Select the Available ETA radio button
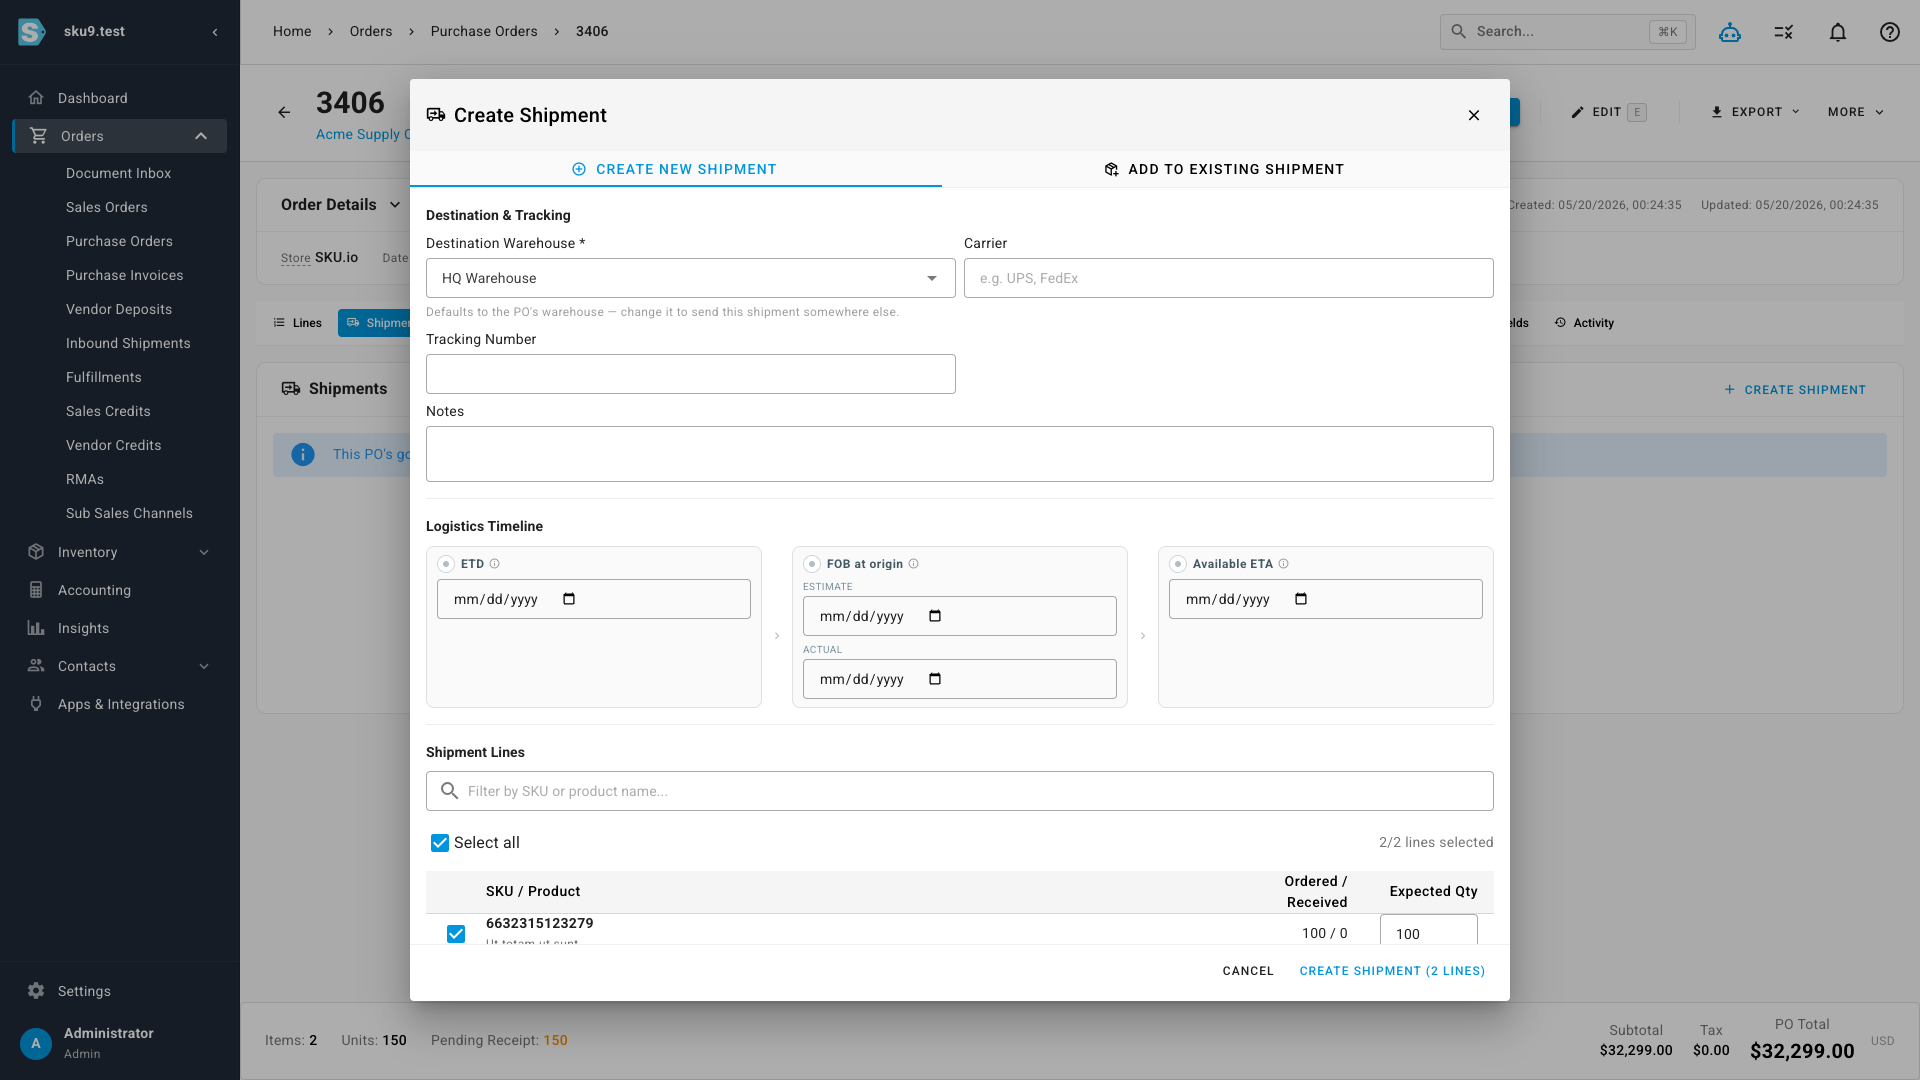 (x=1178, y=564)
